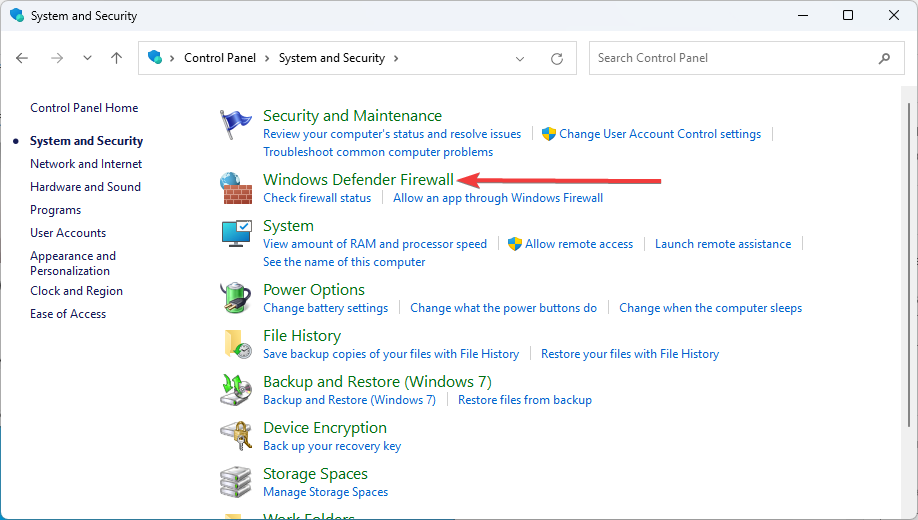Change User Account Control settings
918x520 pixels.
point(660,134)
